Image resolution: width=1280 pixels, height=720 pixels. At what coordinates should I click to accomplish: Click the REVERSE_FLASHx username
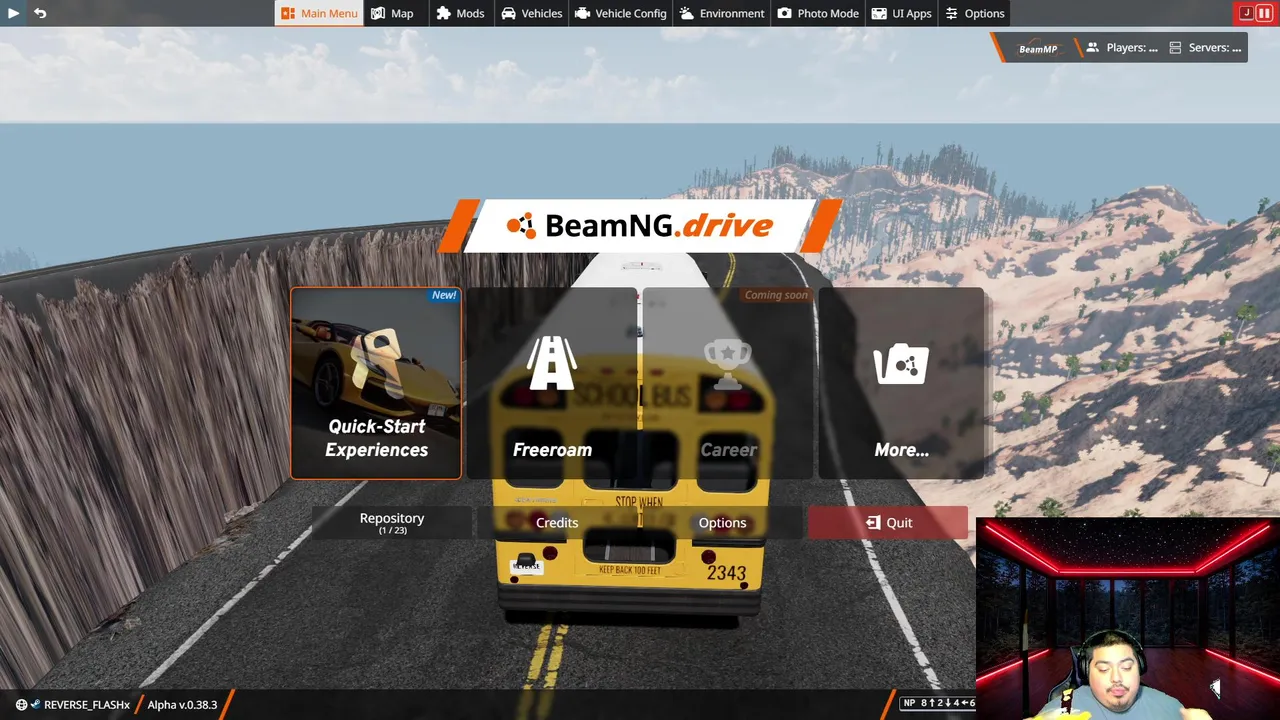87,705
